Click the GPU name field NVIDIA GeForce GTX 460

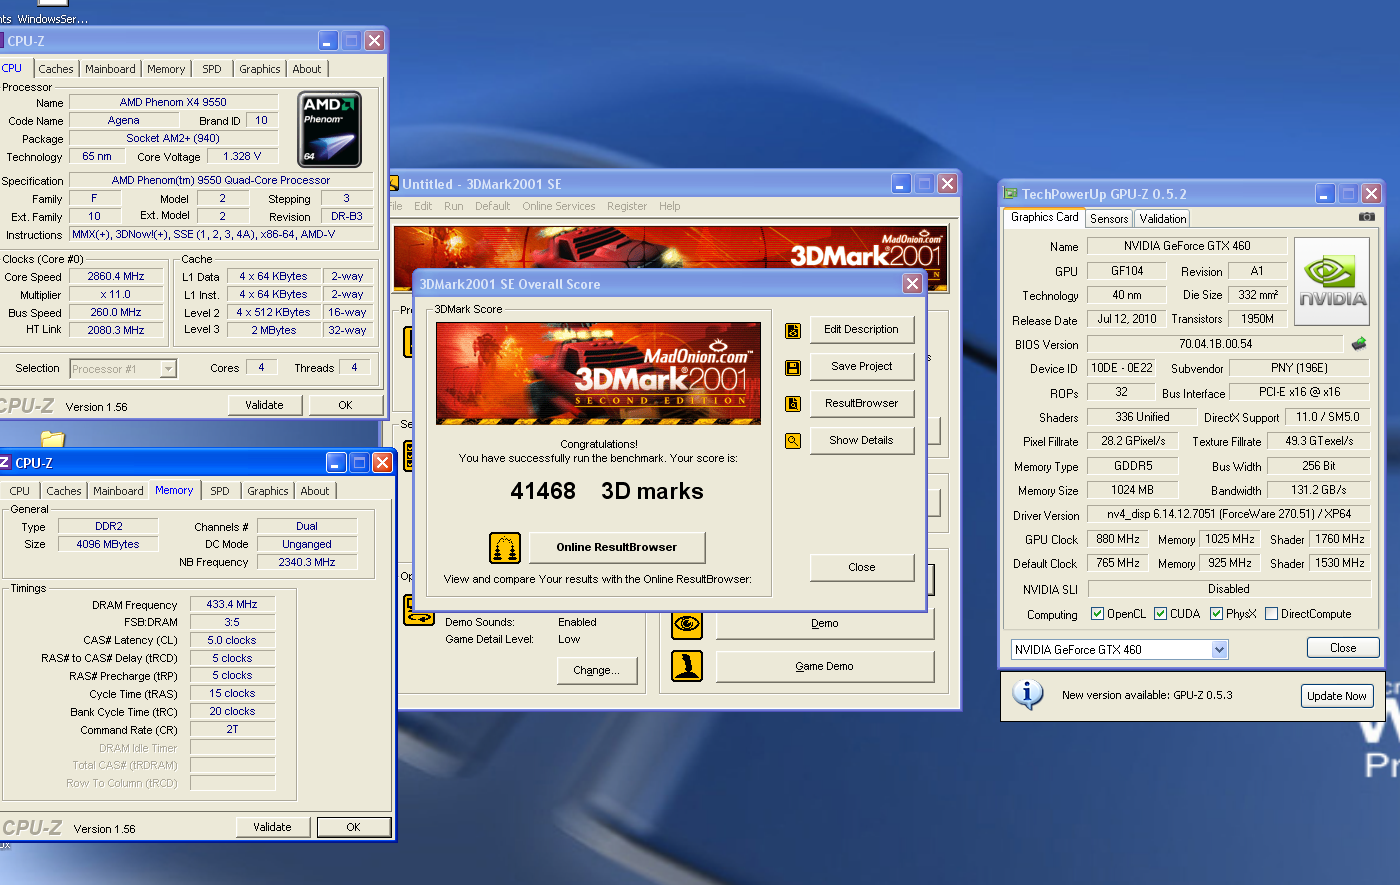(1187, 246)
